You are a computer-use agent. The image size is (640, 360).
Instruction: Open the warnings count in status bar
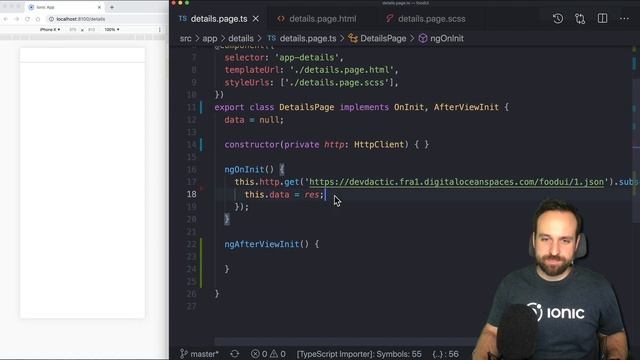(278, 354)
